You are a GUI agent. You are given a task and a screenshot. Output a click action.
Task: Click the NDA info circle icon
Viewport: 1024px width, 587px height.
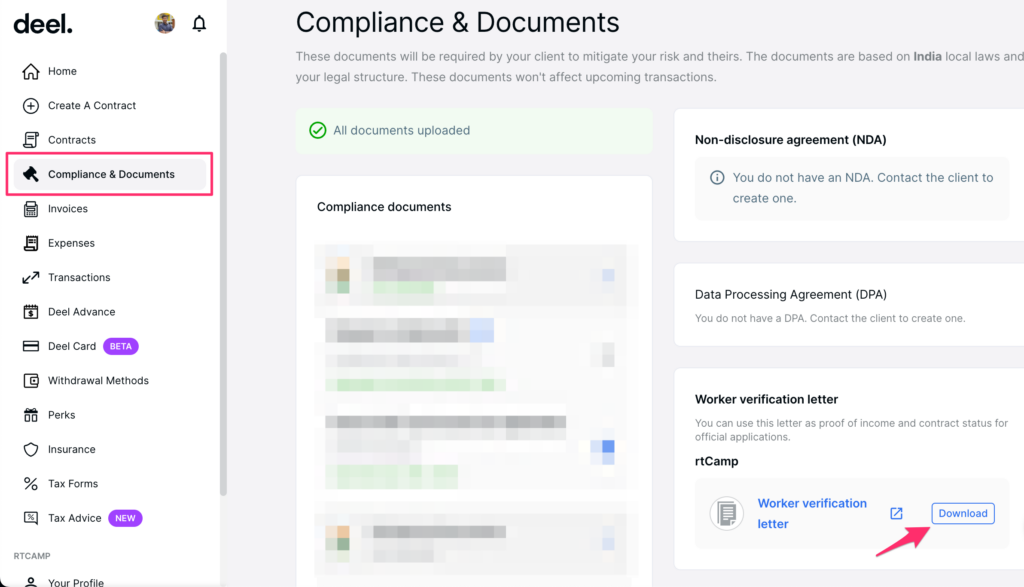[x=717, y=178]
